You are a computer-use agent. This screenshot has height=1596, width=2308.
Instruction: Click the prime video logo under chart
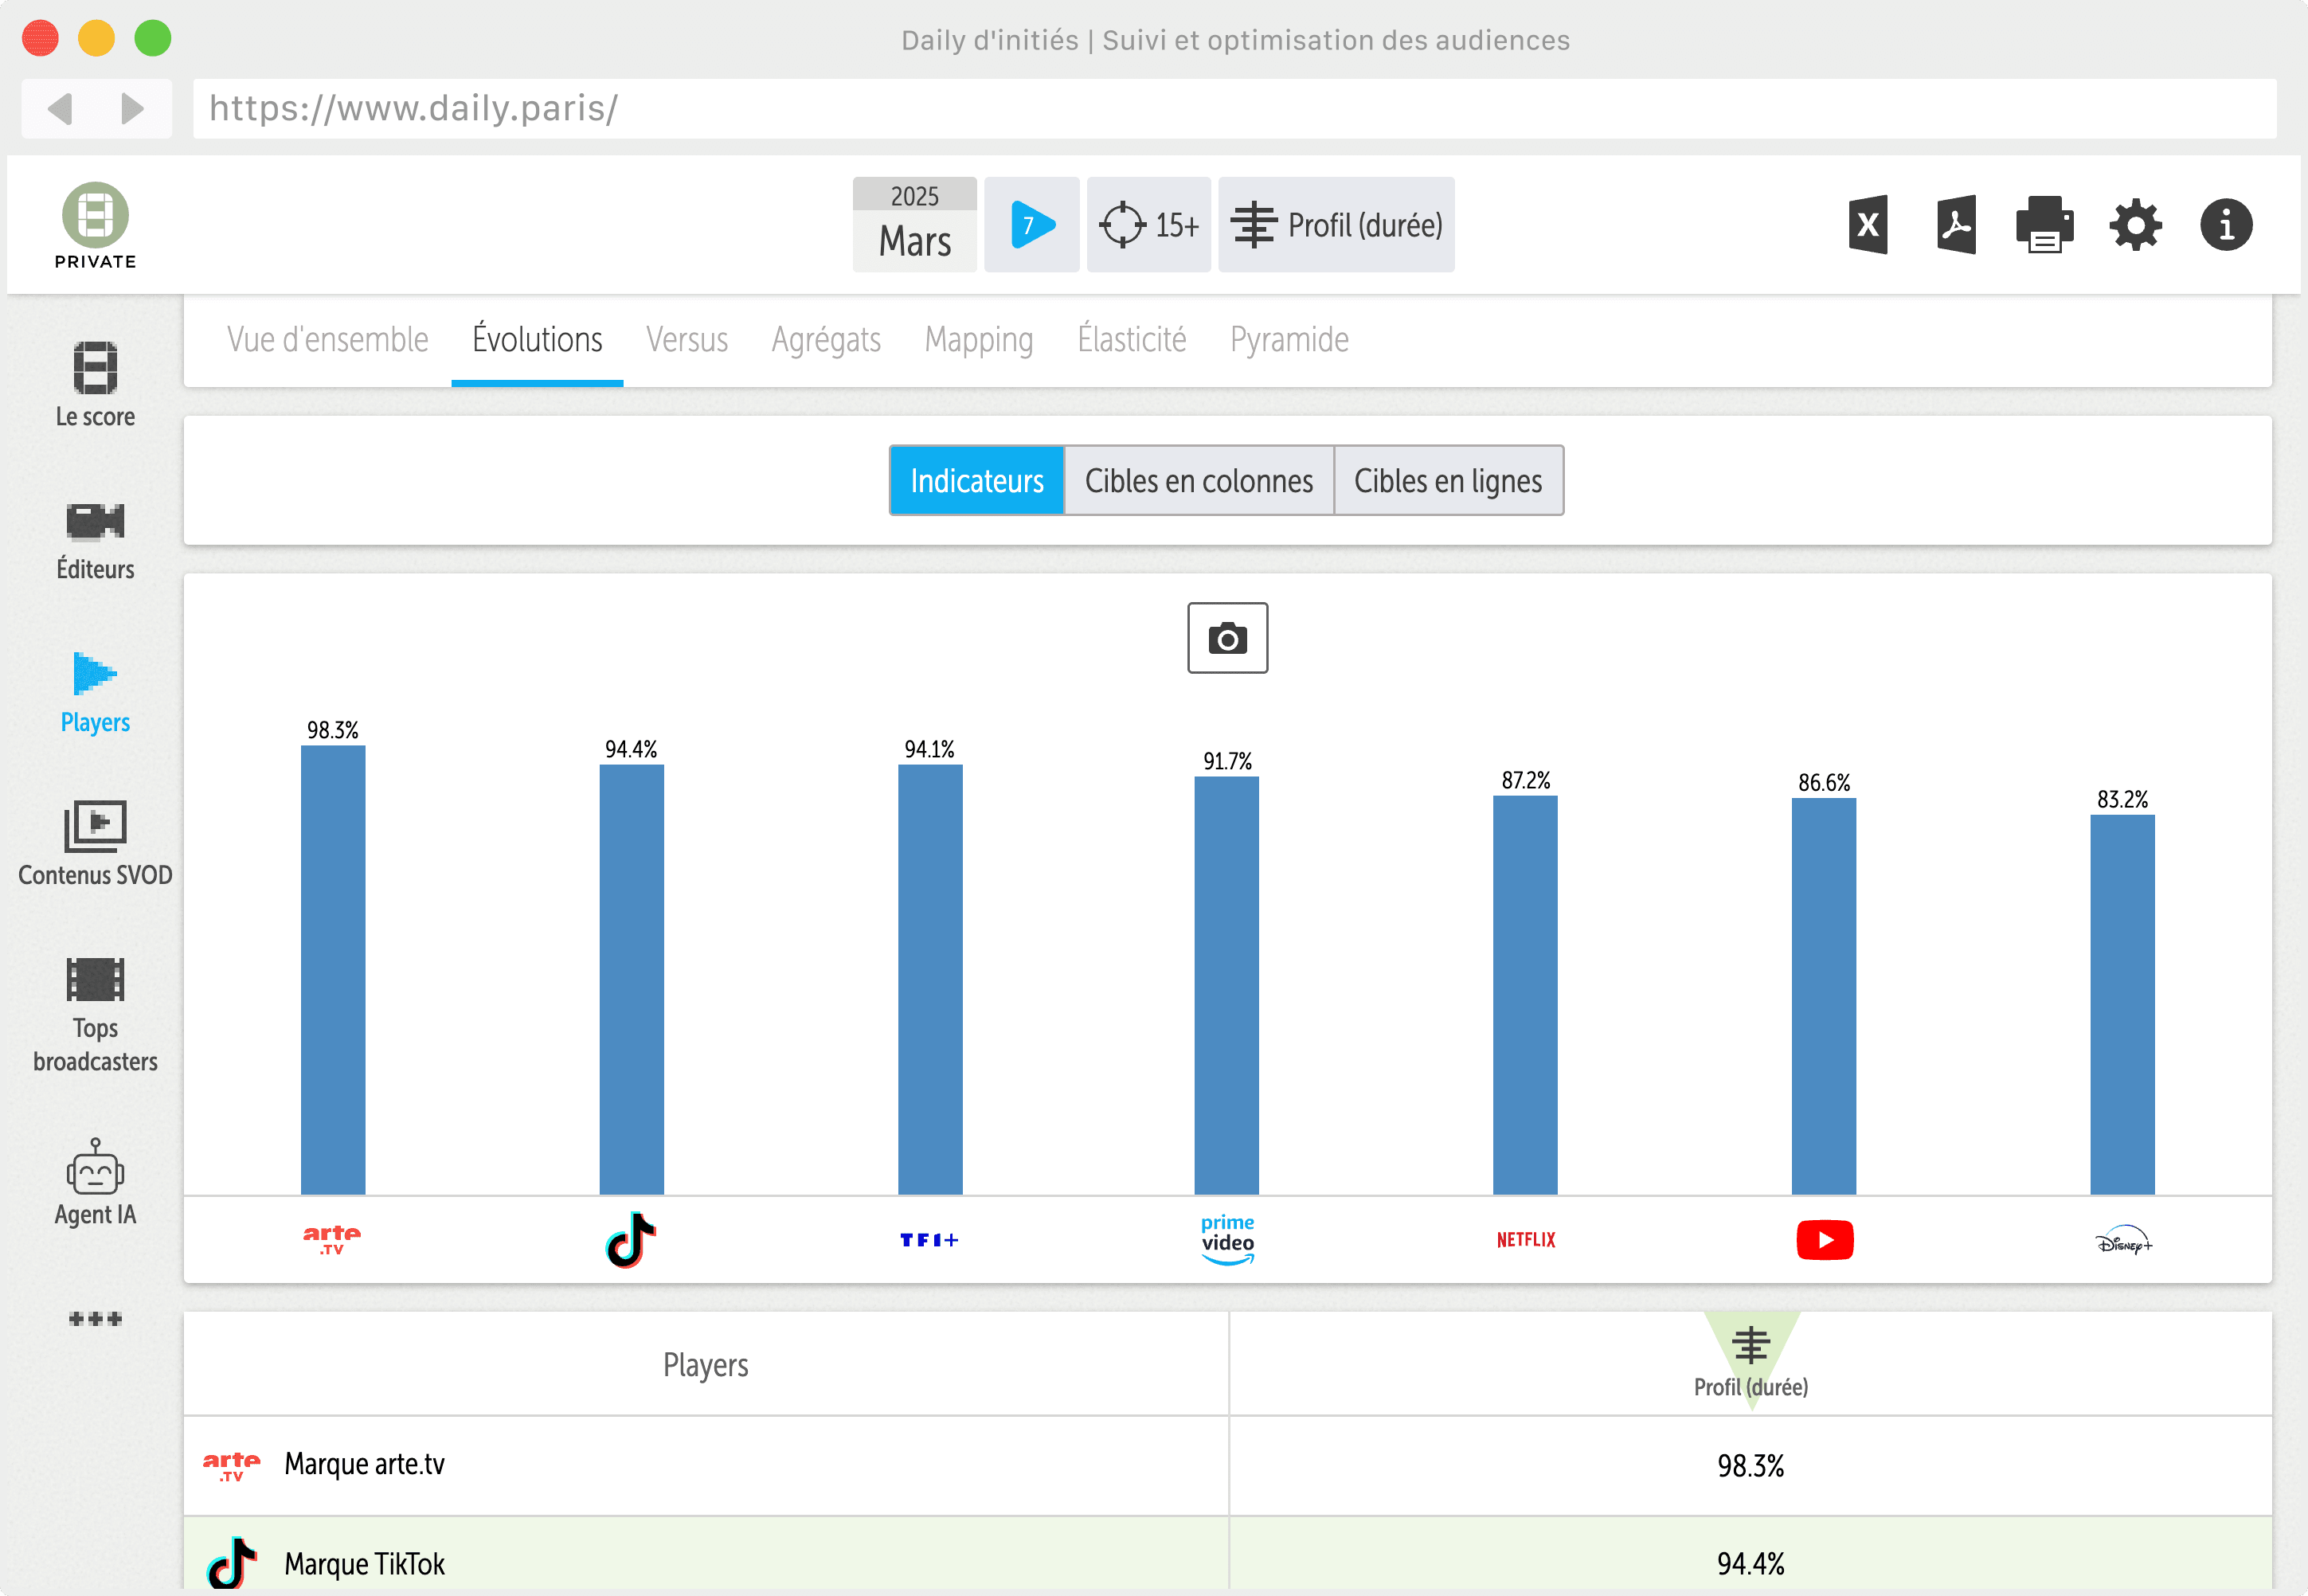(x=1227, y=1240)
